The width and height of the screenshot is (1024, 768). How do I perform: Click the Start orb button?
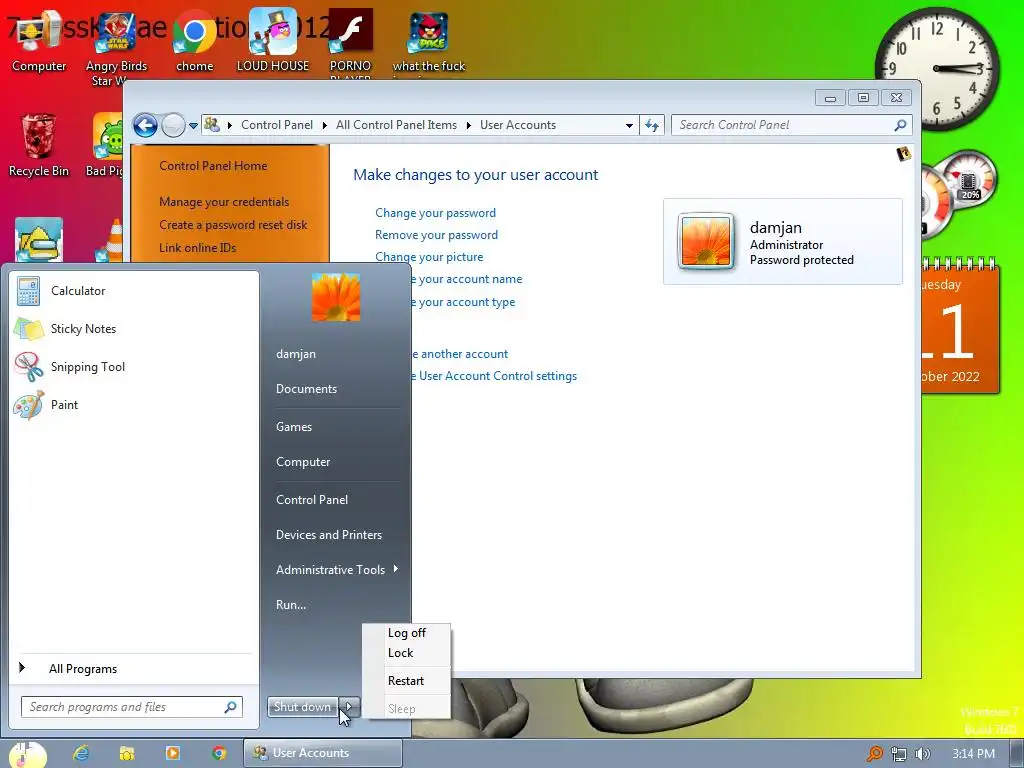(27, 754)
